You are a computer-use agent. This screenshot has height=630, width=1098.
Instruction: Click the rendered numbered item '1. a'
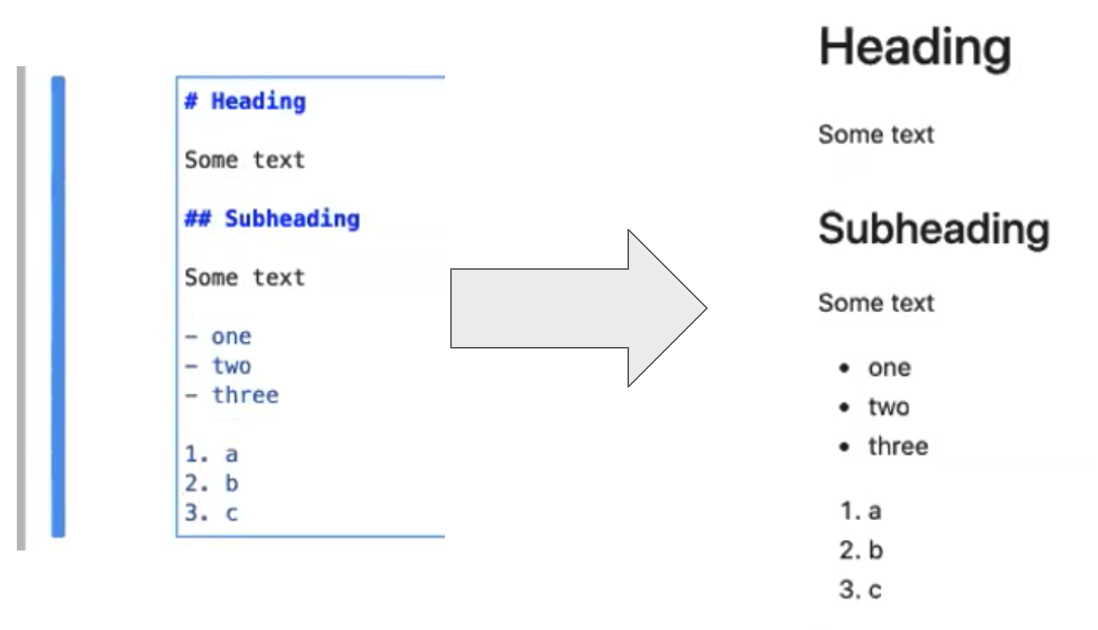[861, 512]
